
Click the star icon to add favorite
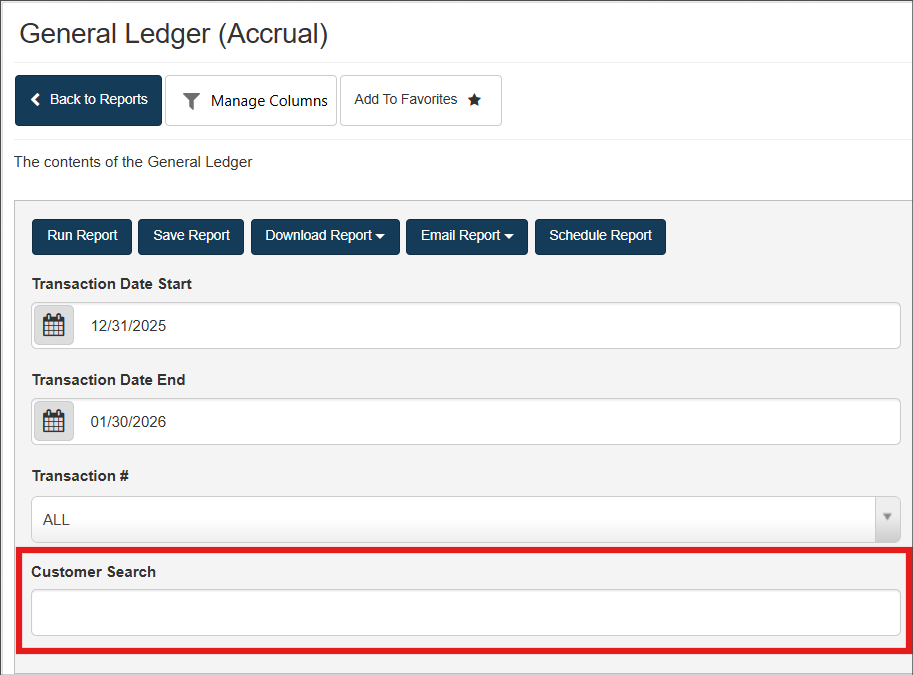tap(475, 100)
